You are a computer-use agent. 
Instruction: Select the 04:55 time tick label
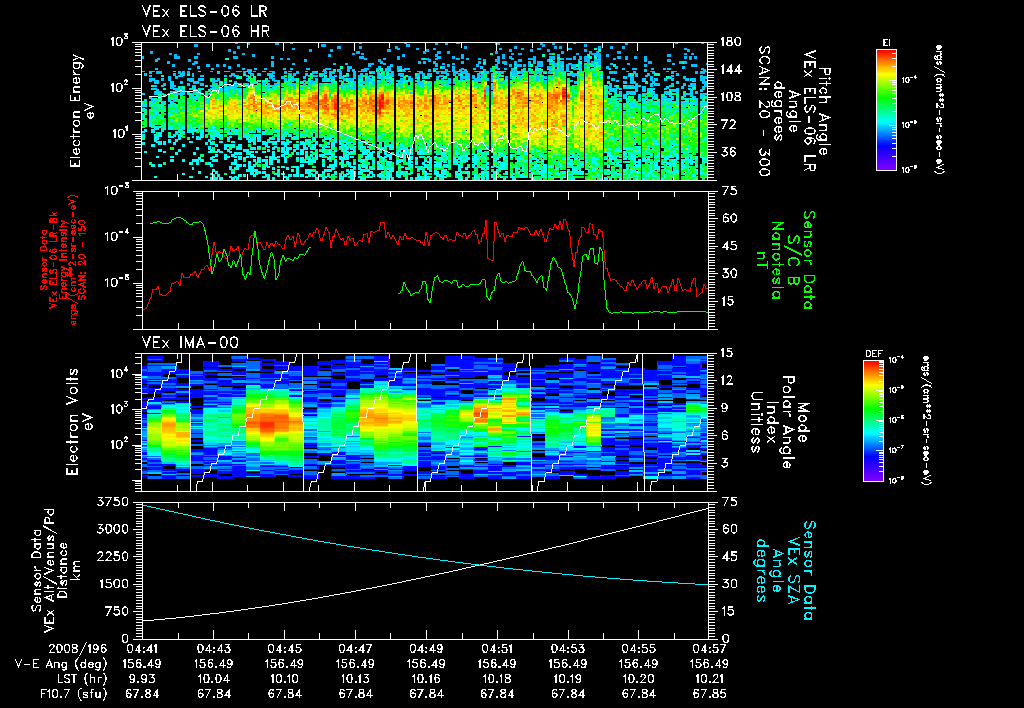[639, 649]
